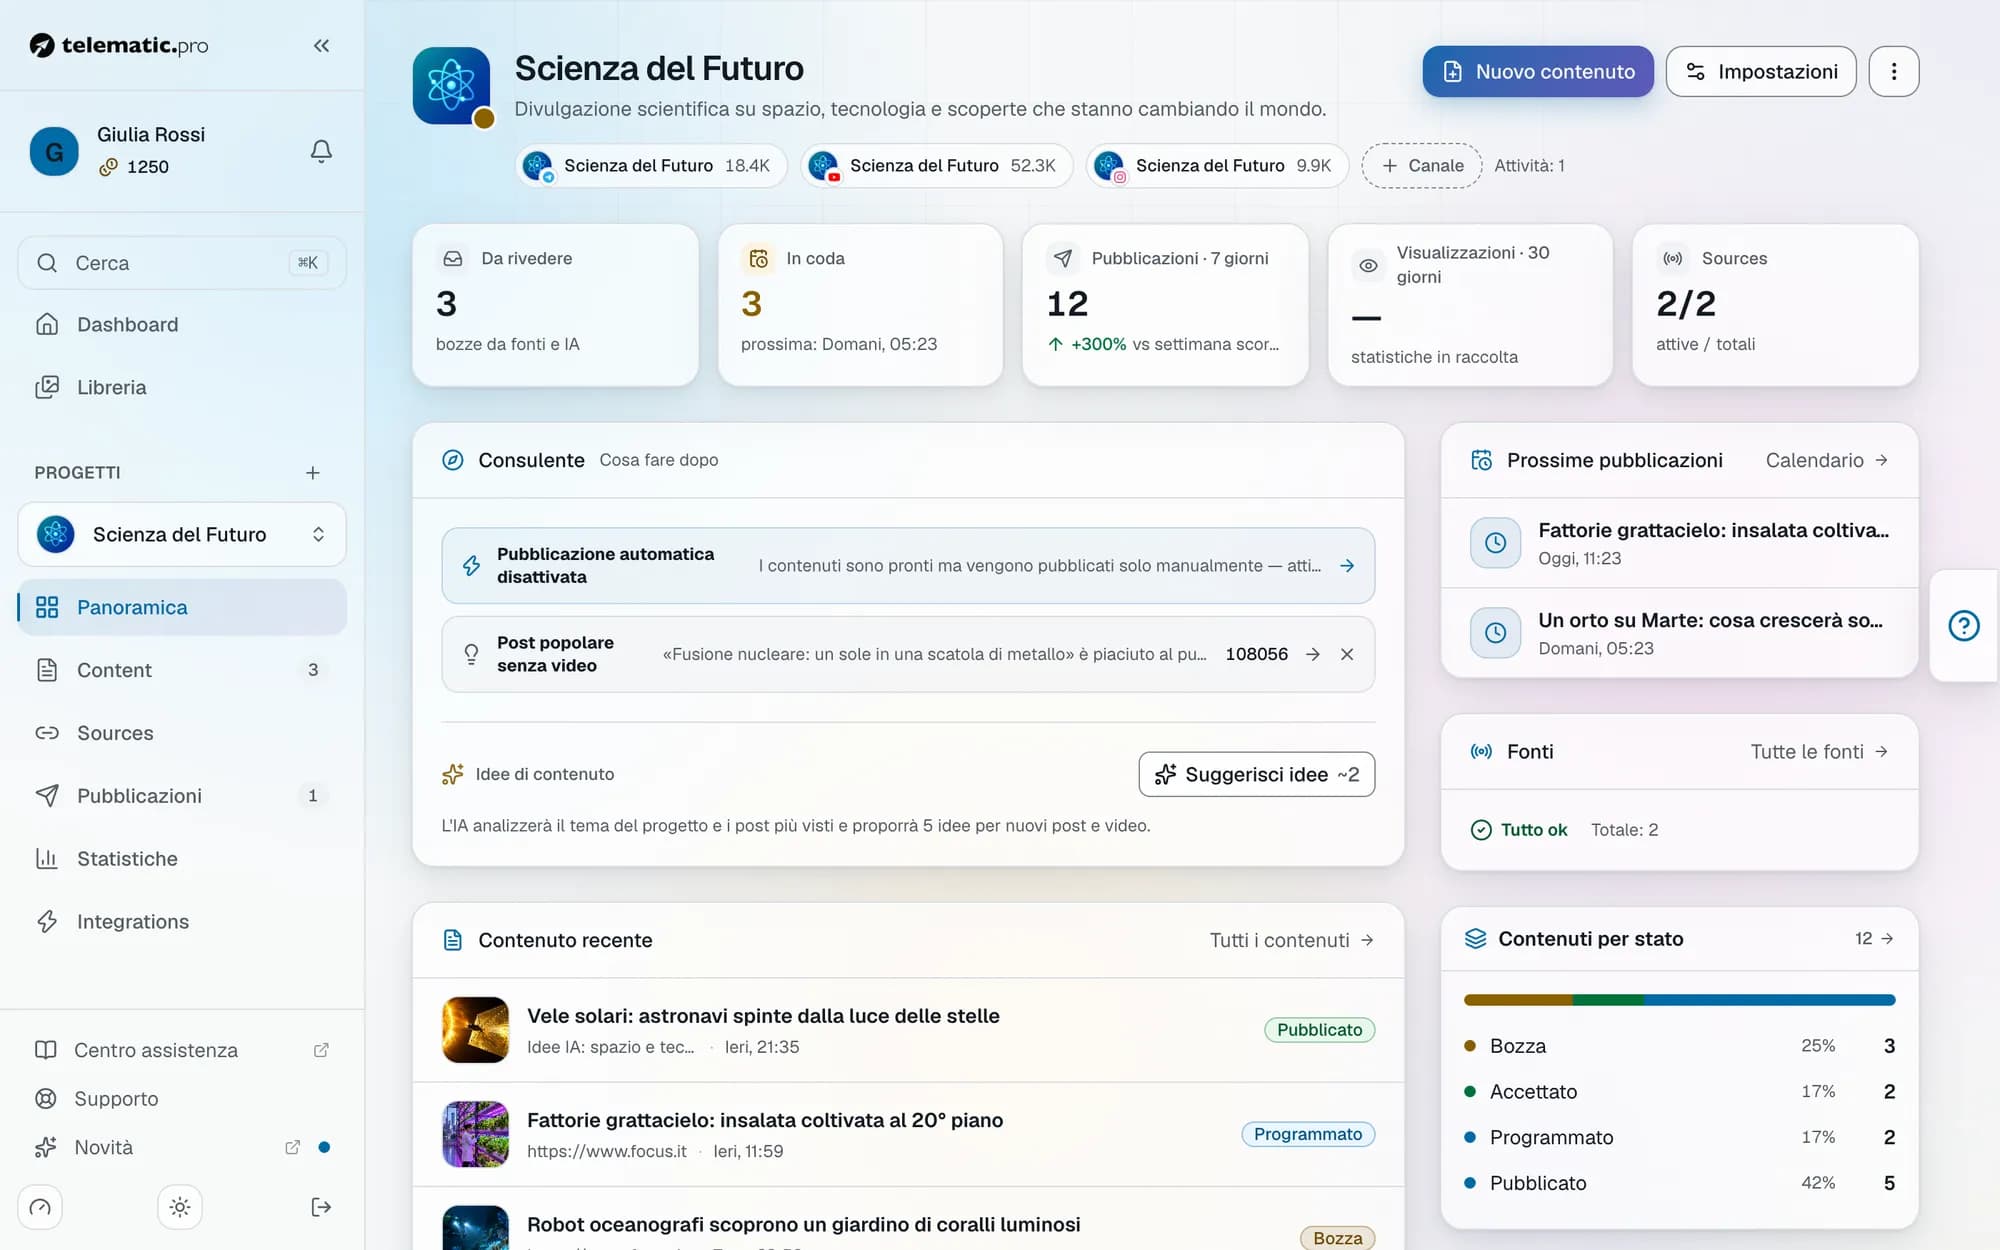The image size is (2000, 1250).
Task: Open Centro assistenza external link icon
Action: (x=321, y=1050)
